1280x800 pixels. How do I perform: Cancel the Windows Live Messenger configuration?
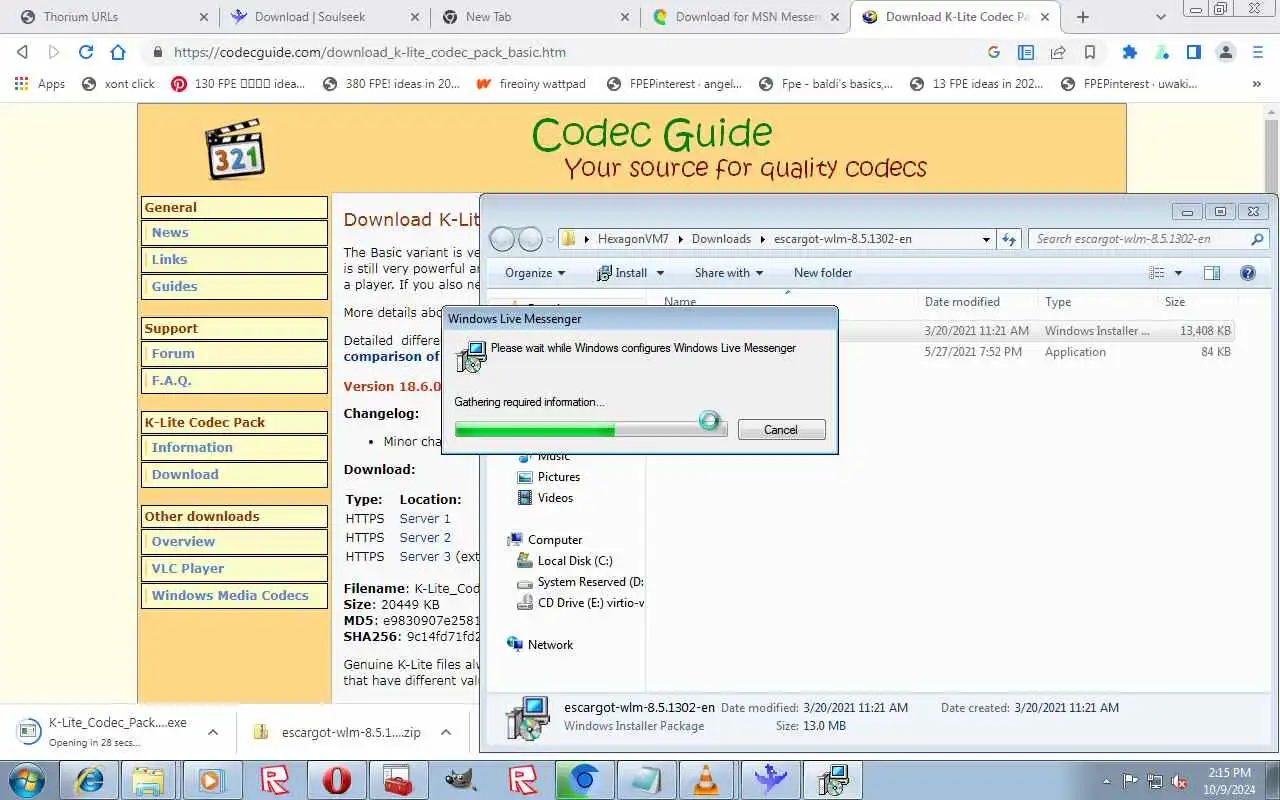pos(781,430)
